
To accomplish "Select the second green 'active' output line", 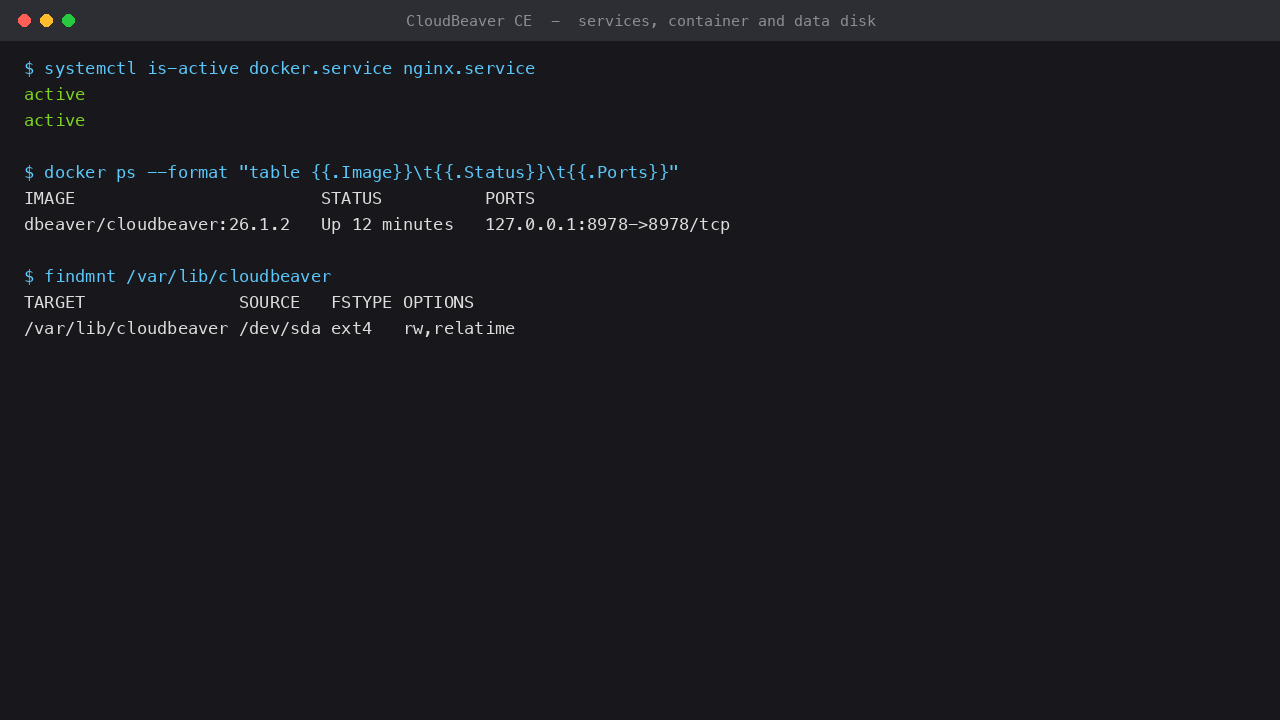I will [x=55, y=120].
